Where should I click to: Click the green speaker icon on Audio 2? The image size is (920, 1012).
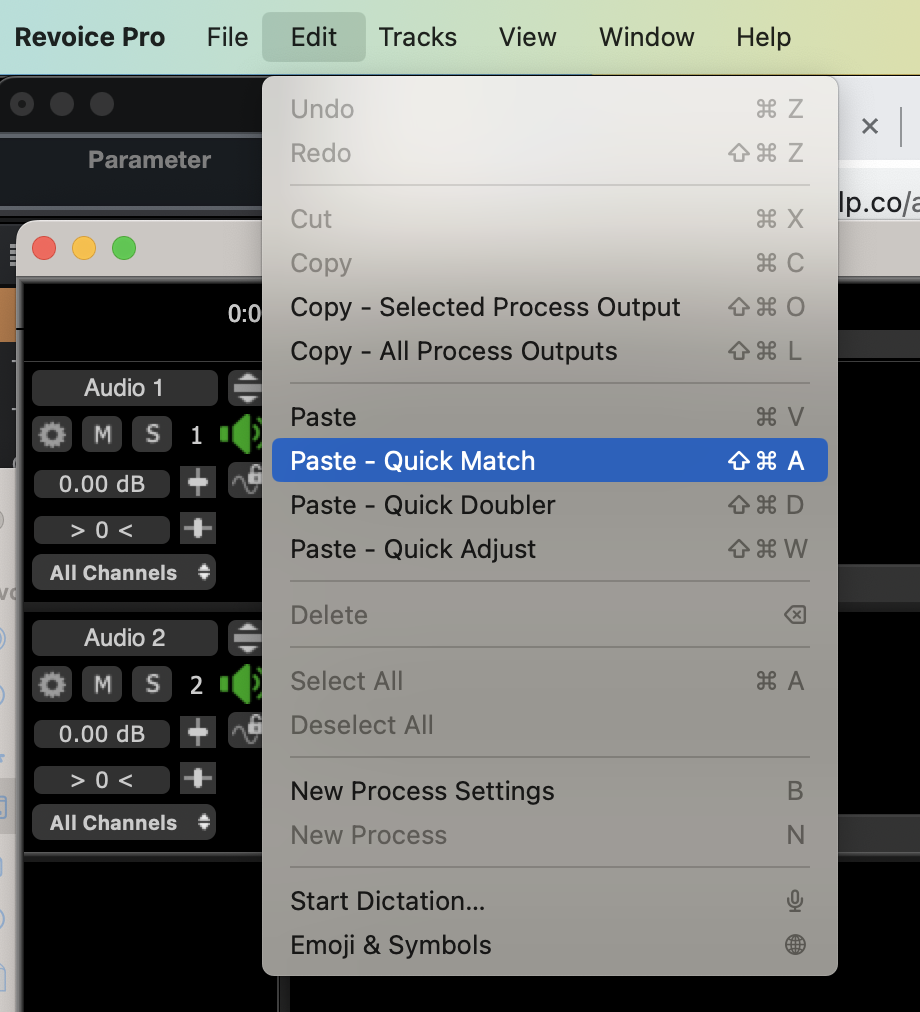tap(240, 684)
